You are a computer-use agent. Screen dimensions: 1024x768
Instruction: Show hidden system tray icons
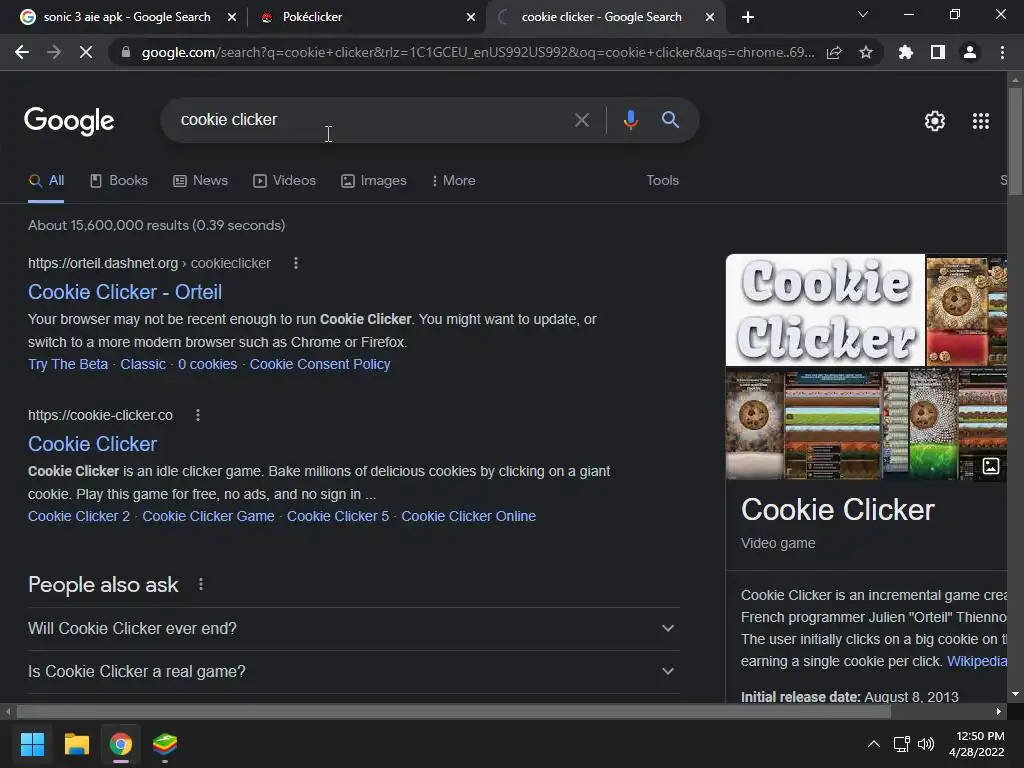(873, 744)
